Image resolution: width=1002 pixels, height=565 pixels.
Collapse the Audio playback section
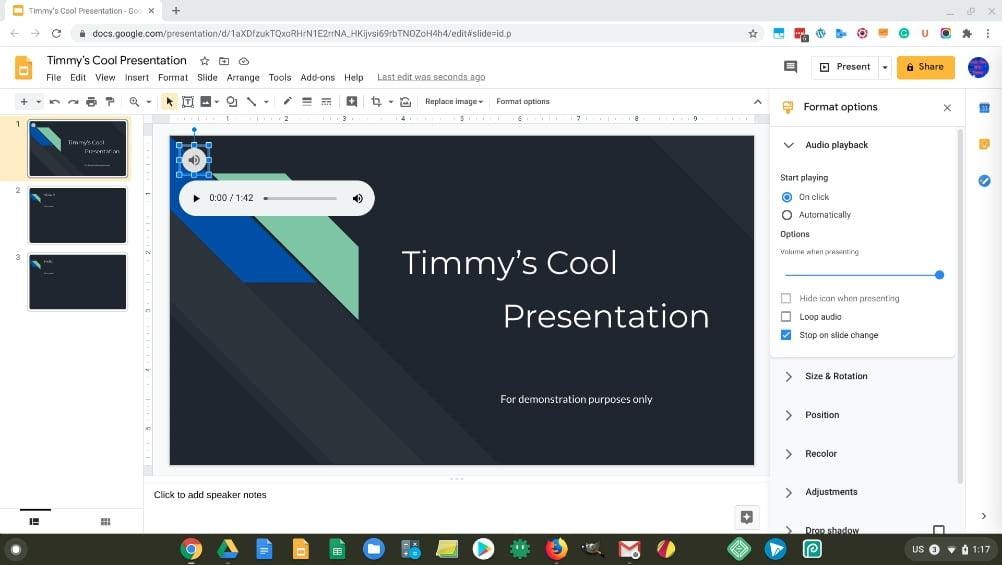pyautogui.click(x=789, y=145)
